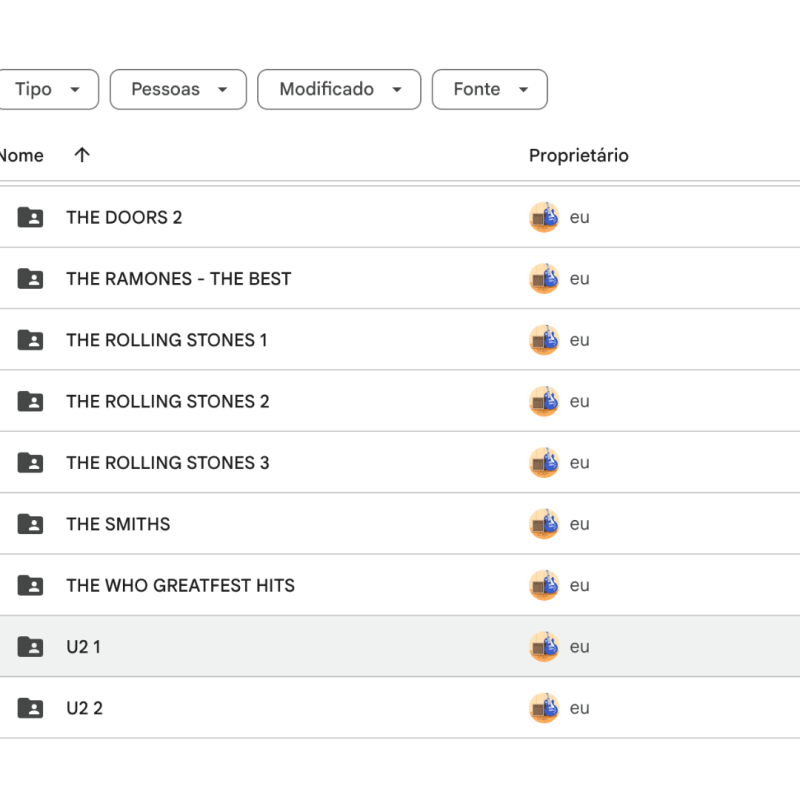Viewport: 800px width, 800px height.
Task: Select THE WHO GREATFEST HITS folder name
Action: pos(180,585)
